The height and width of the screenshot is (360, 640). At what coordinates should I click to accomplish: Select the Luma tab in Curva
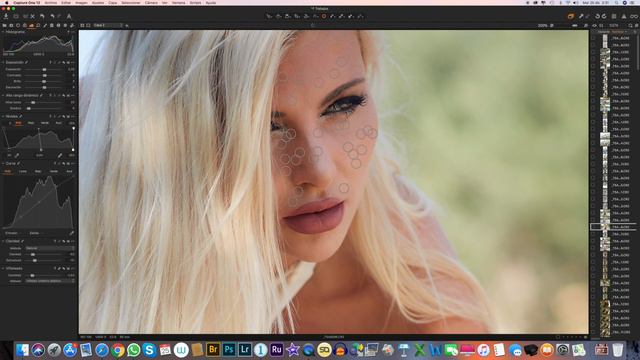[x=22, y=171]
